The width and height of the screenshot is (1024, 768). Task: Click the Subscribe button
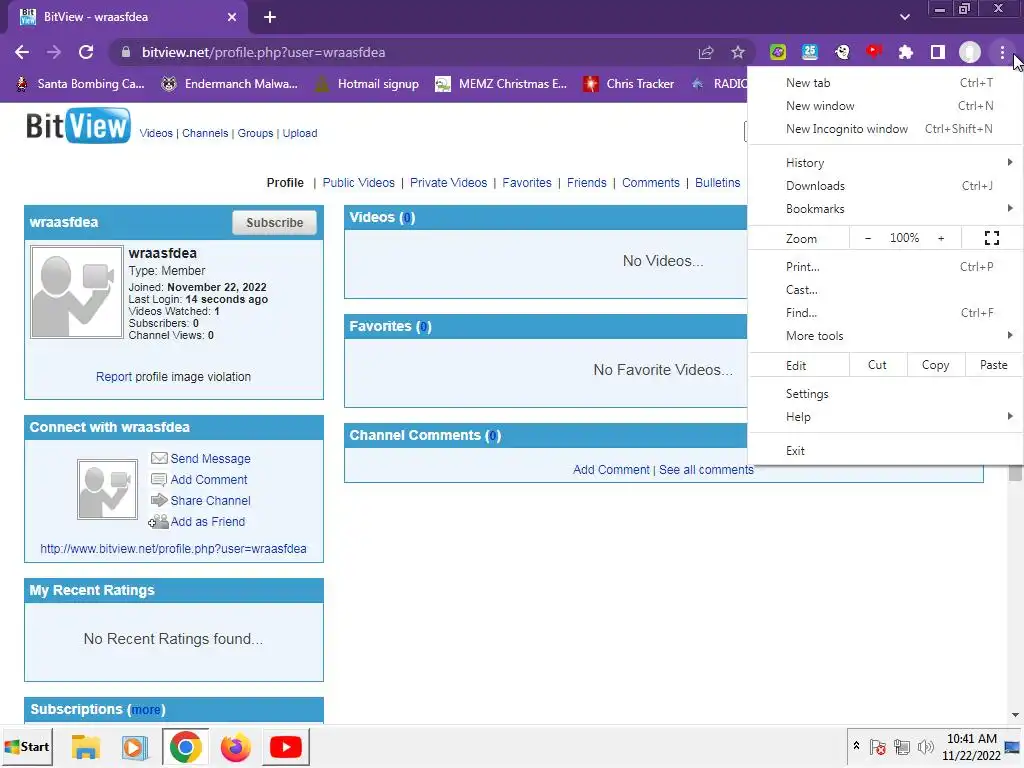click(x=274, y=223)
